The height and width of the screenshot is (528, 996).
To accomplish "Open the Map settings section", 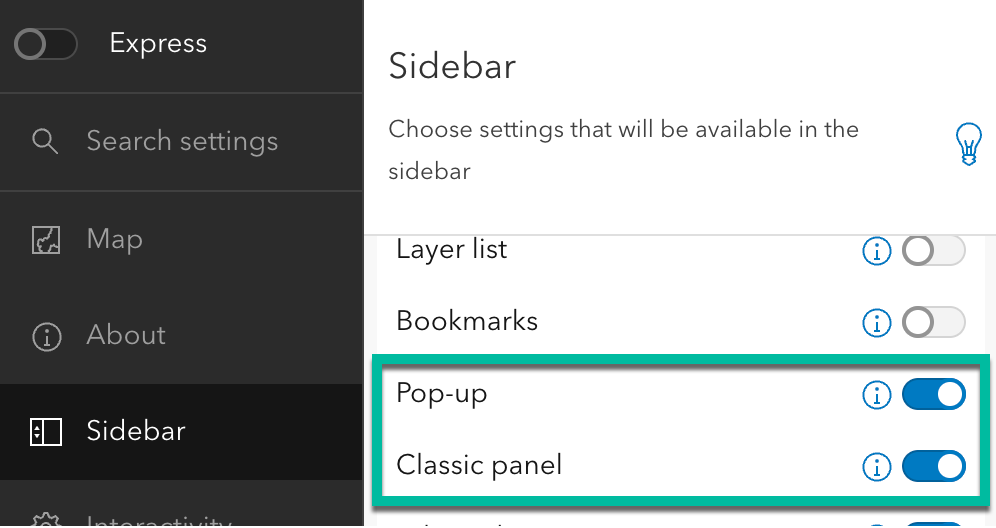I will pyautogui.click(x=115, y=240).
